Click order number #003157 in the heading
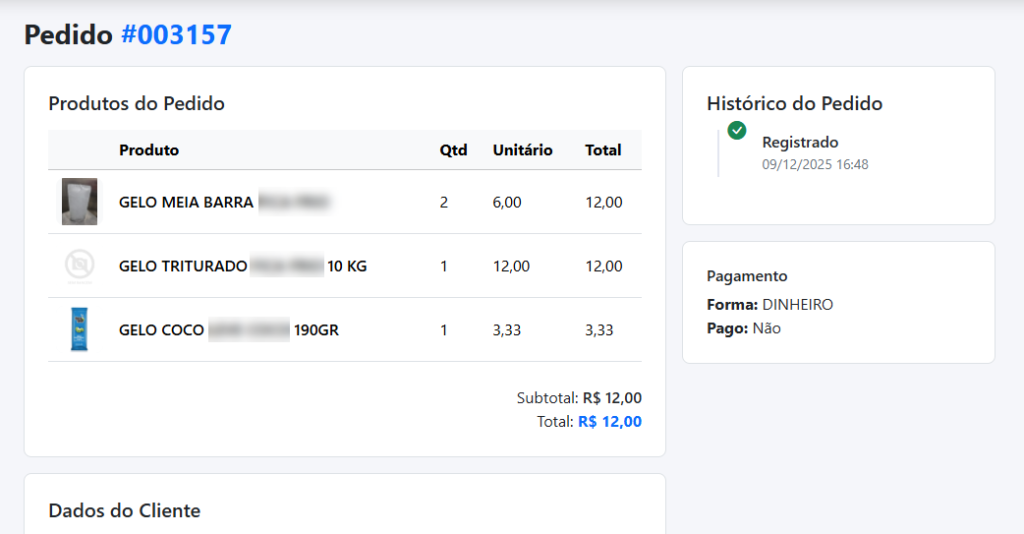The height and width of the screenshot is (534, 1024). [176, 35]
